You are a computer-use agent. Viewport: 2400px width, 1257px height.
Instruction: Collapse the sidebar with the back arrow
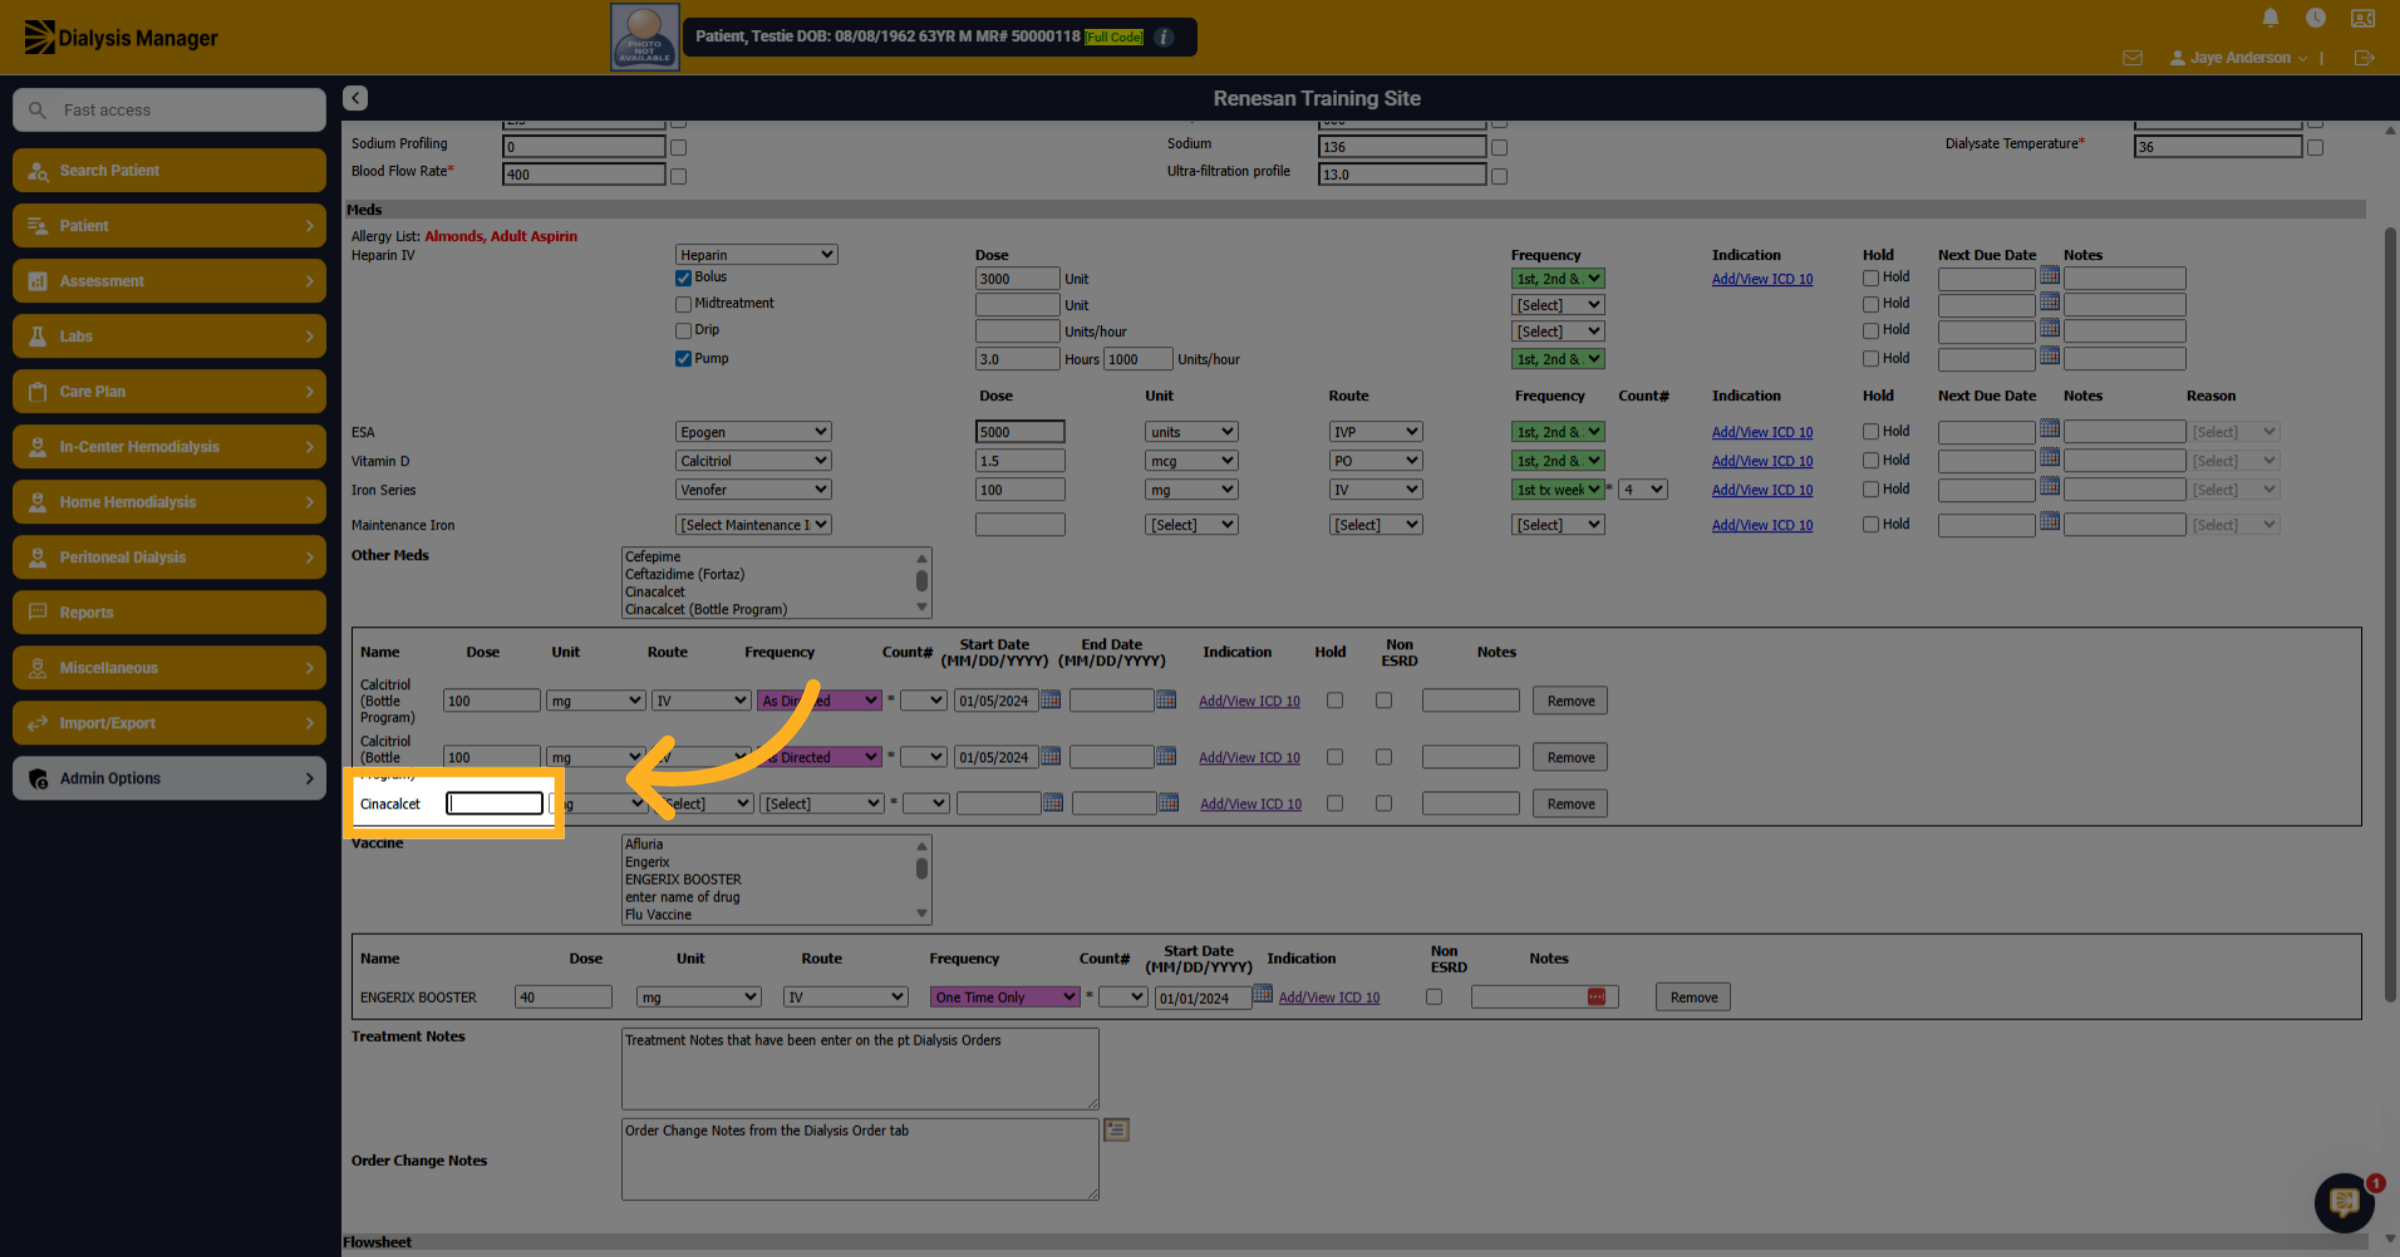coord(355,98)
